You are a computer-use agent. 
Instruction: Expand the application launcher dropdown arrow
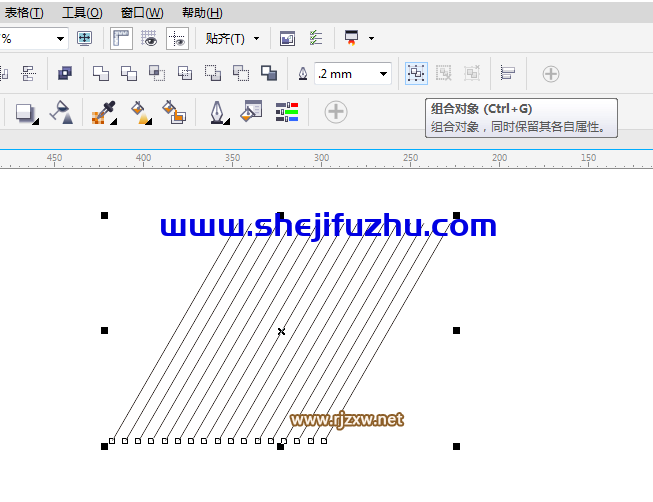pyautogui.click(x=371, y=38)
